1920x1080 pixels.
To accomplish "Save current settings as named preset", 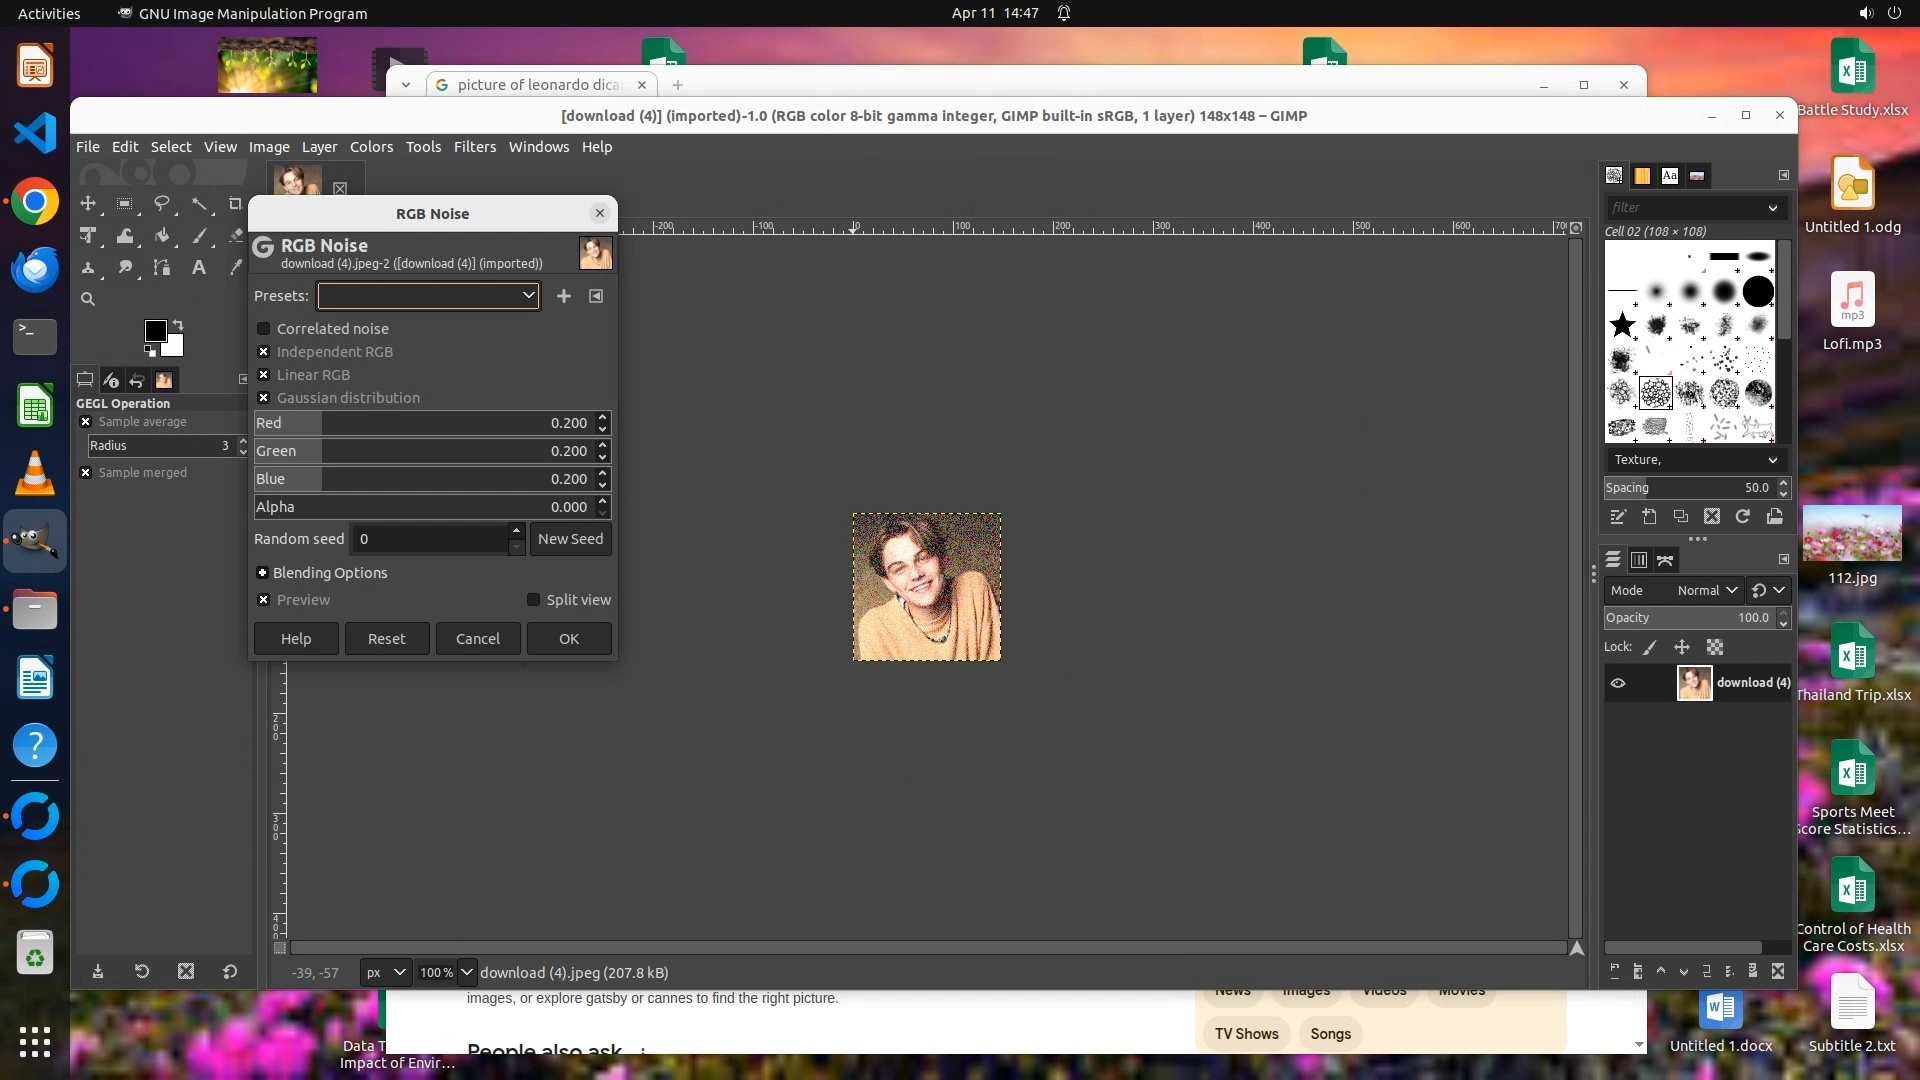I will coord(564,296).
